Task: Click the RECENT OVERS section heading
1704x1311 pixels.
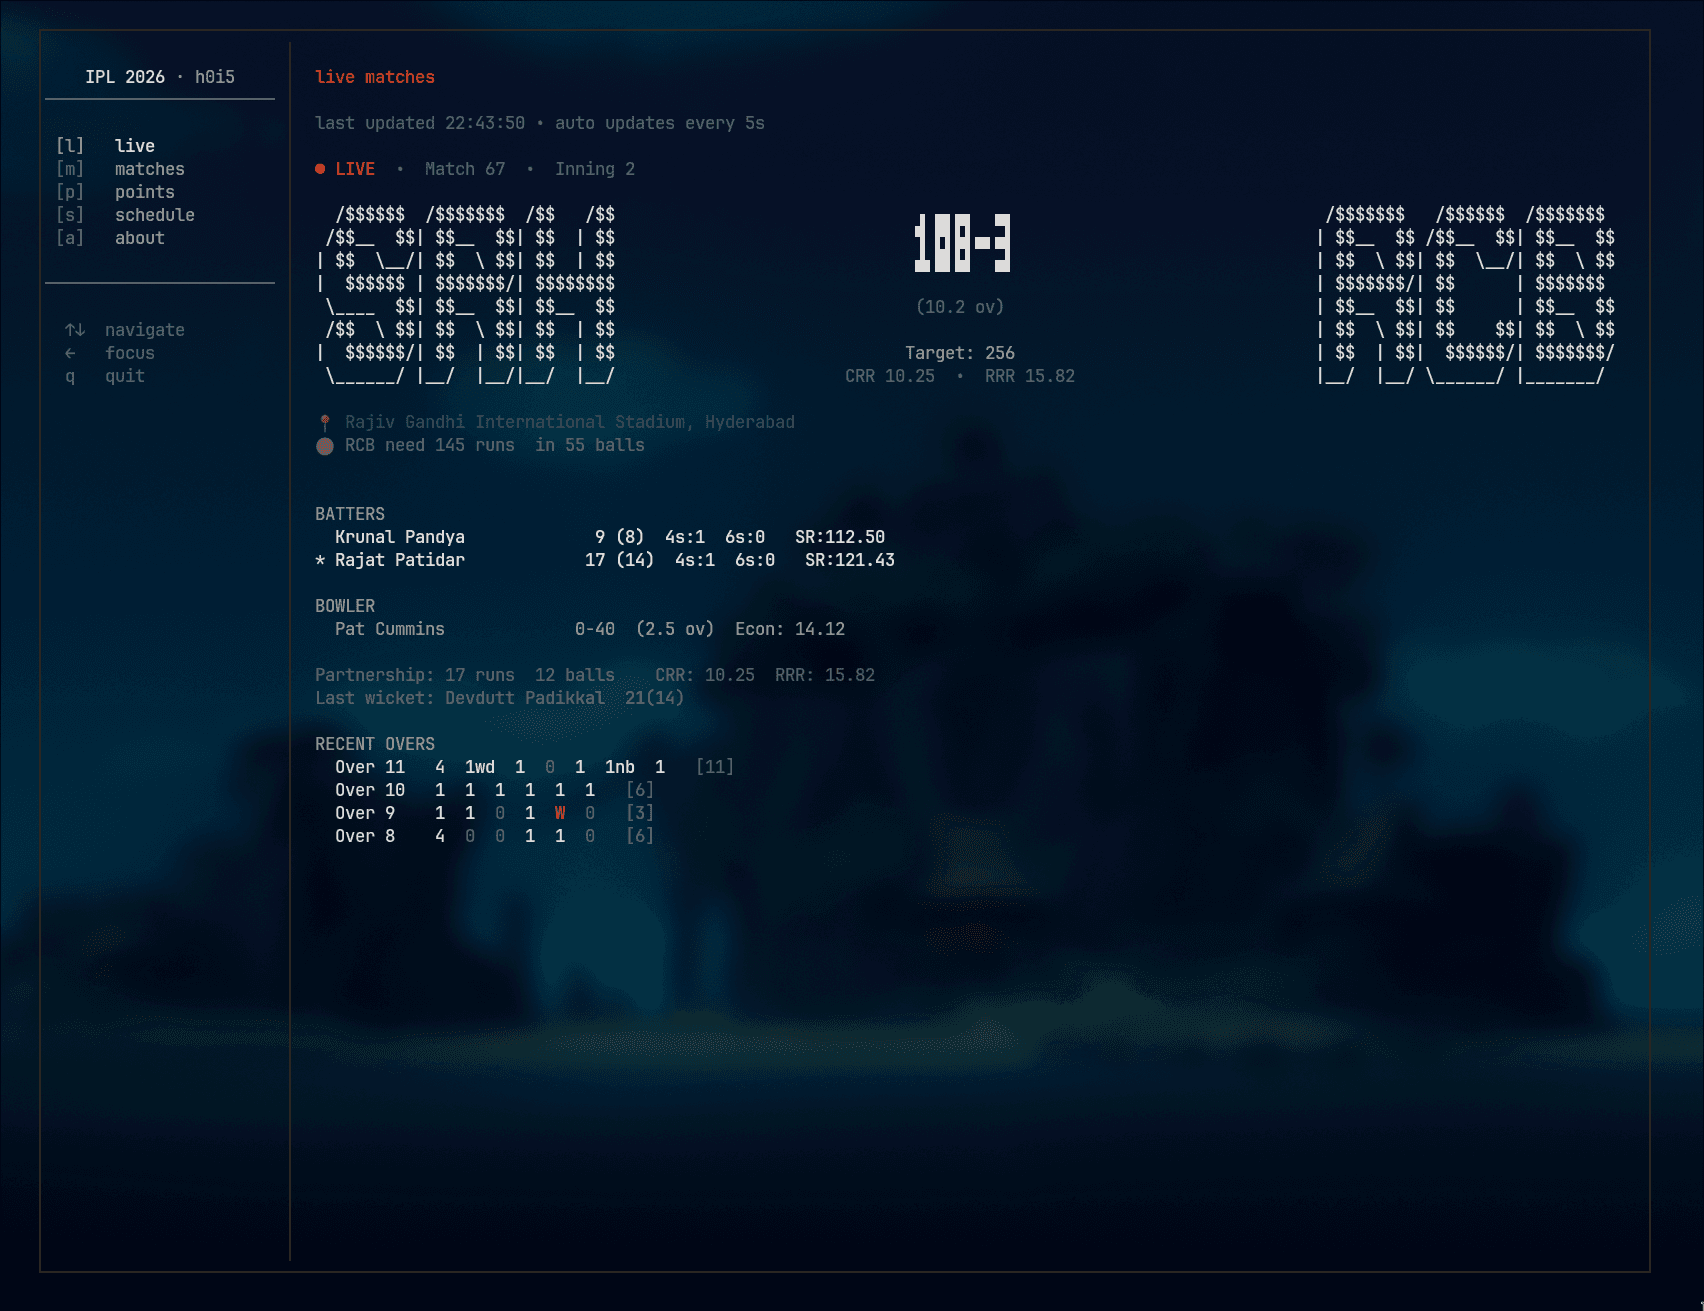Action: [375, 744]
